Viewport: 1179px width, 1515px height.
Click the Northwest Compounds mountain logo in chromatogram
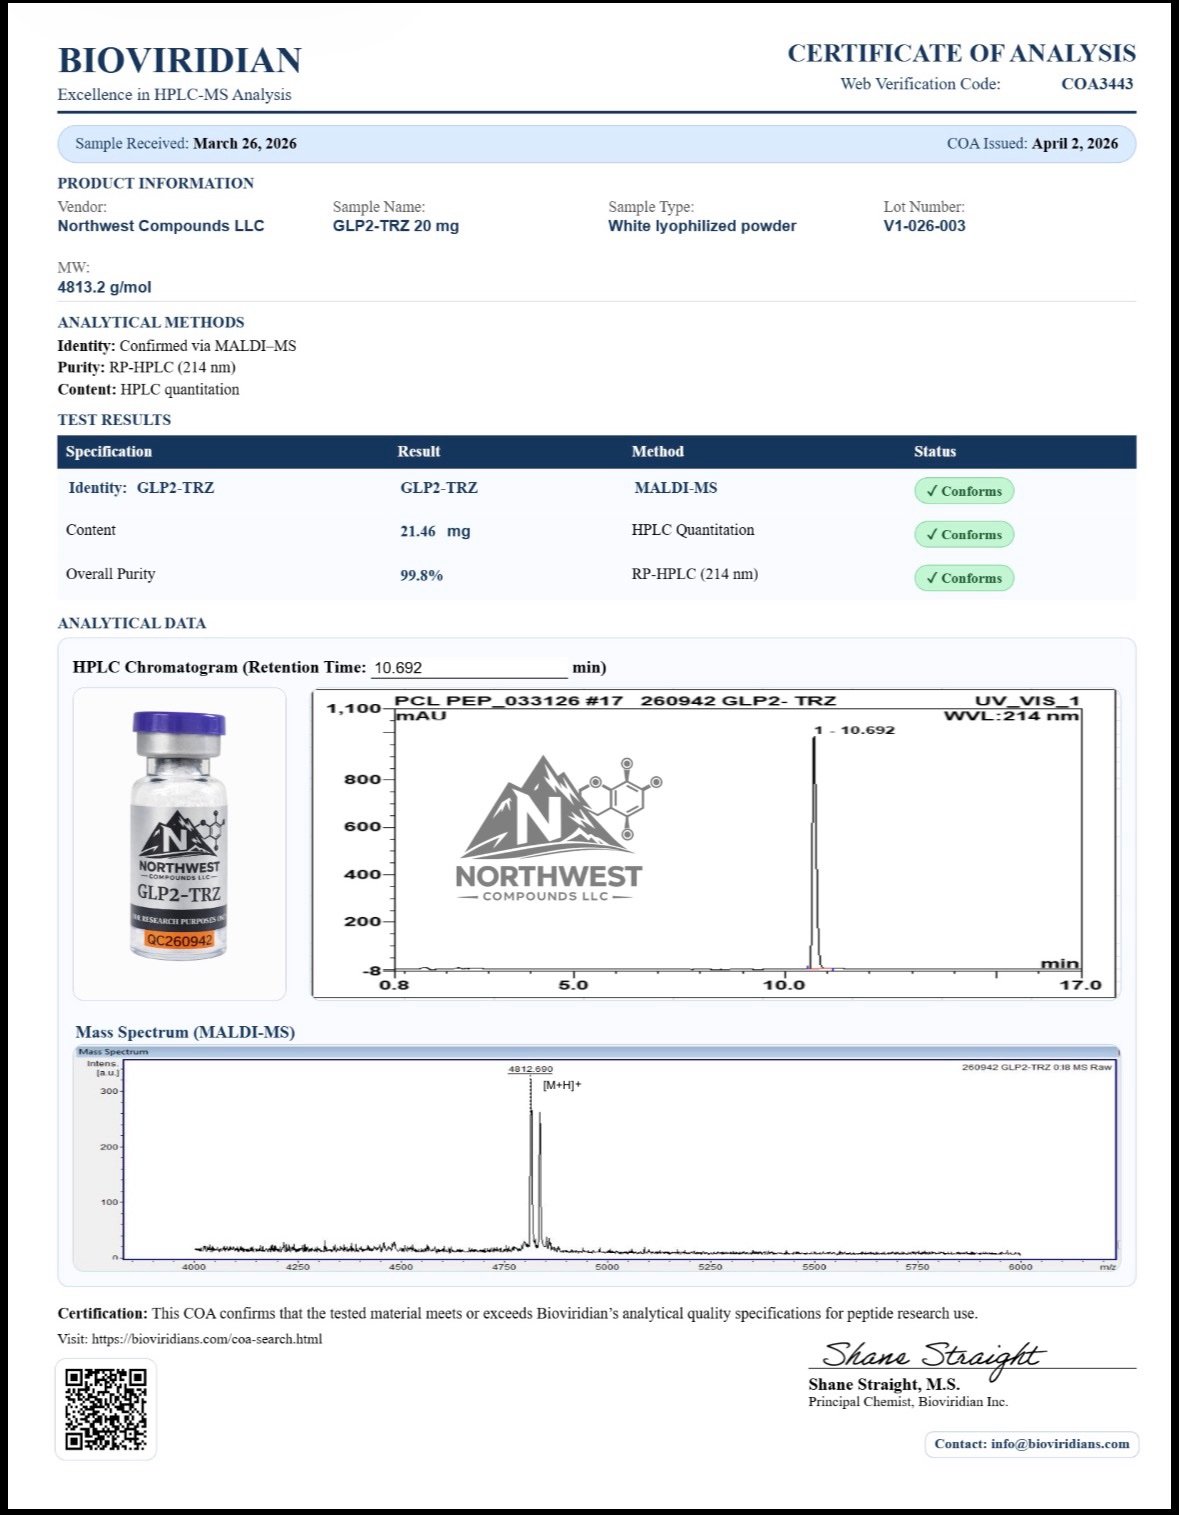550,830
